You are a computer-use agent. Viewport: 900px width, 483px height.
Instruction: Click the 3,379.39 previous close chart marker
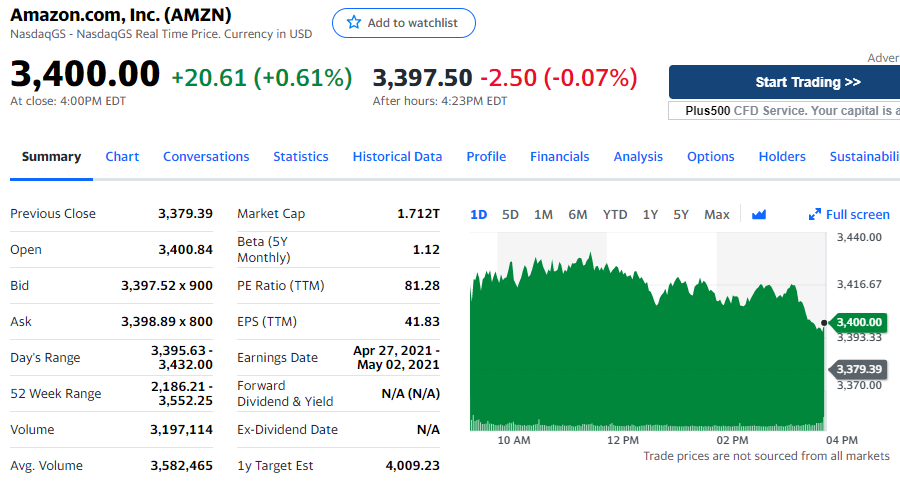pos(858,369)
